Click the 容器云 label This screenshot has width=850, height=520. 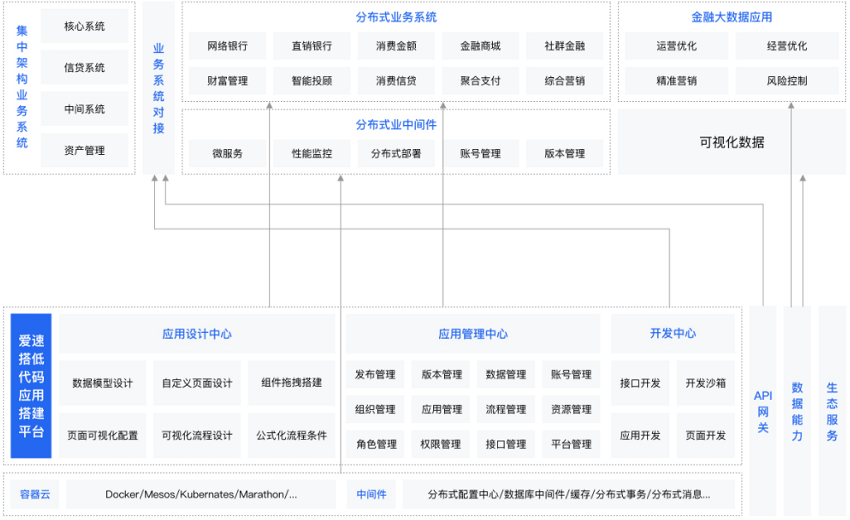[35, 494]
